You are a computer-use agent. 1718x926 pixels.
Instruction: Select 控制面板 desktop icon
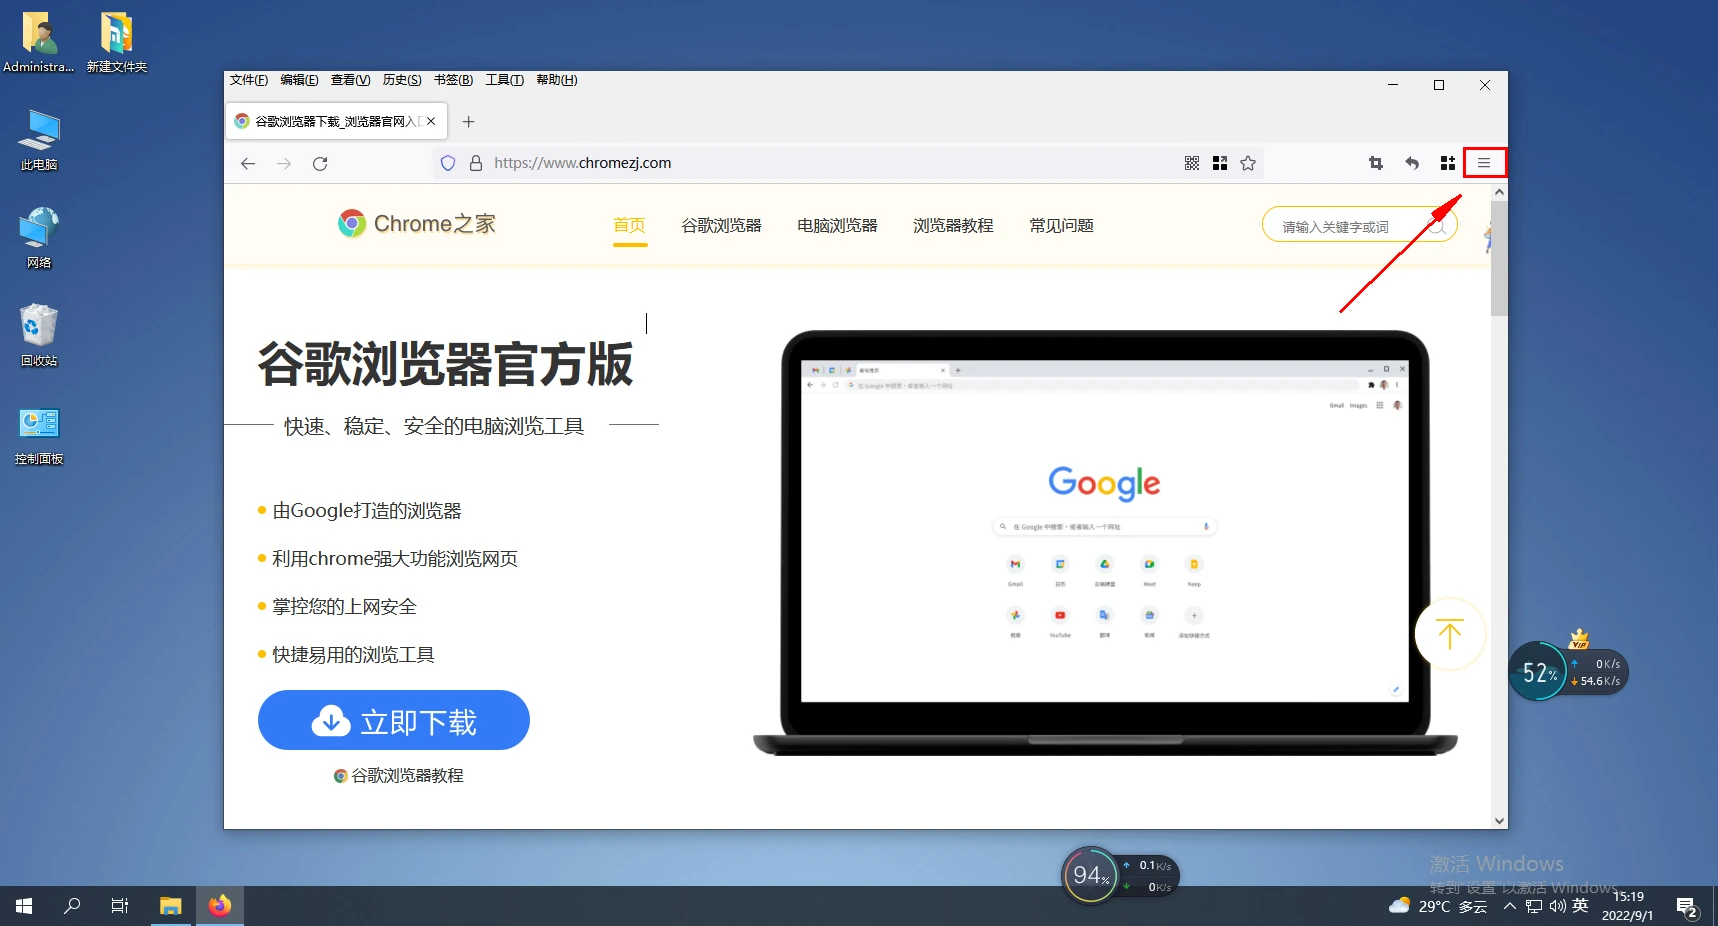(x=39, y=434)
